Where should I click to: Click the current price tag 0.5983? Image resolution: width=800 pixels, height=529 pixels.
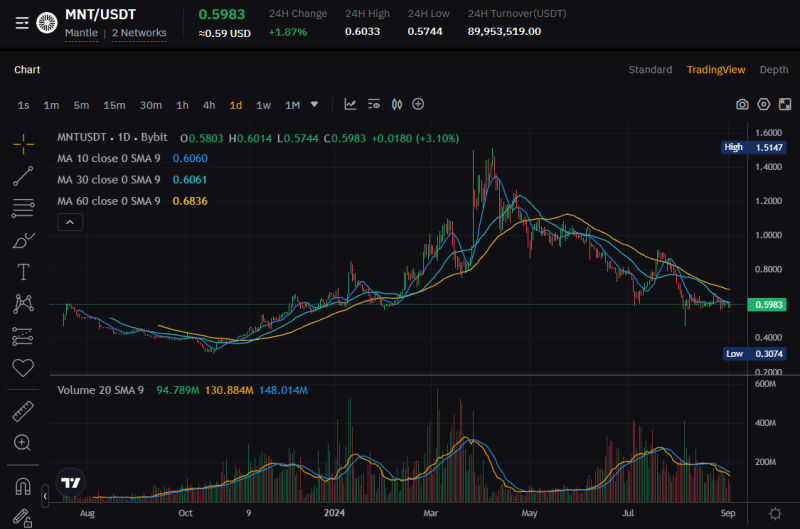point(767,305)
